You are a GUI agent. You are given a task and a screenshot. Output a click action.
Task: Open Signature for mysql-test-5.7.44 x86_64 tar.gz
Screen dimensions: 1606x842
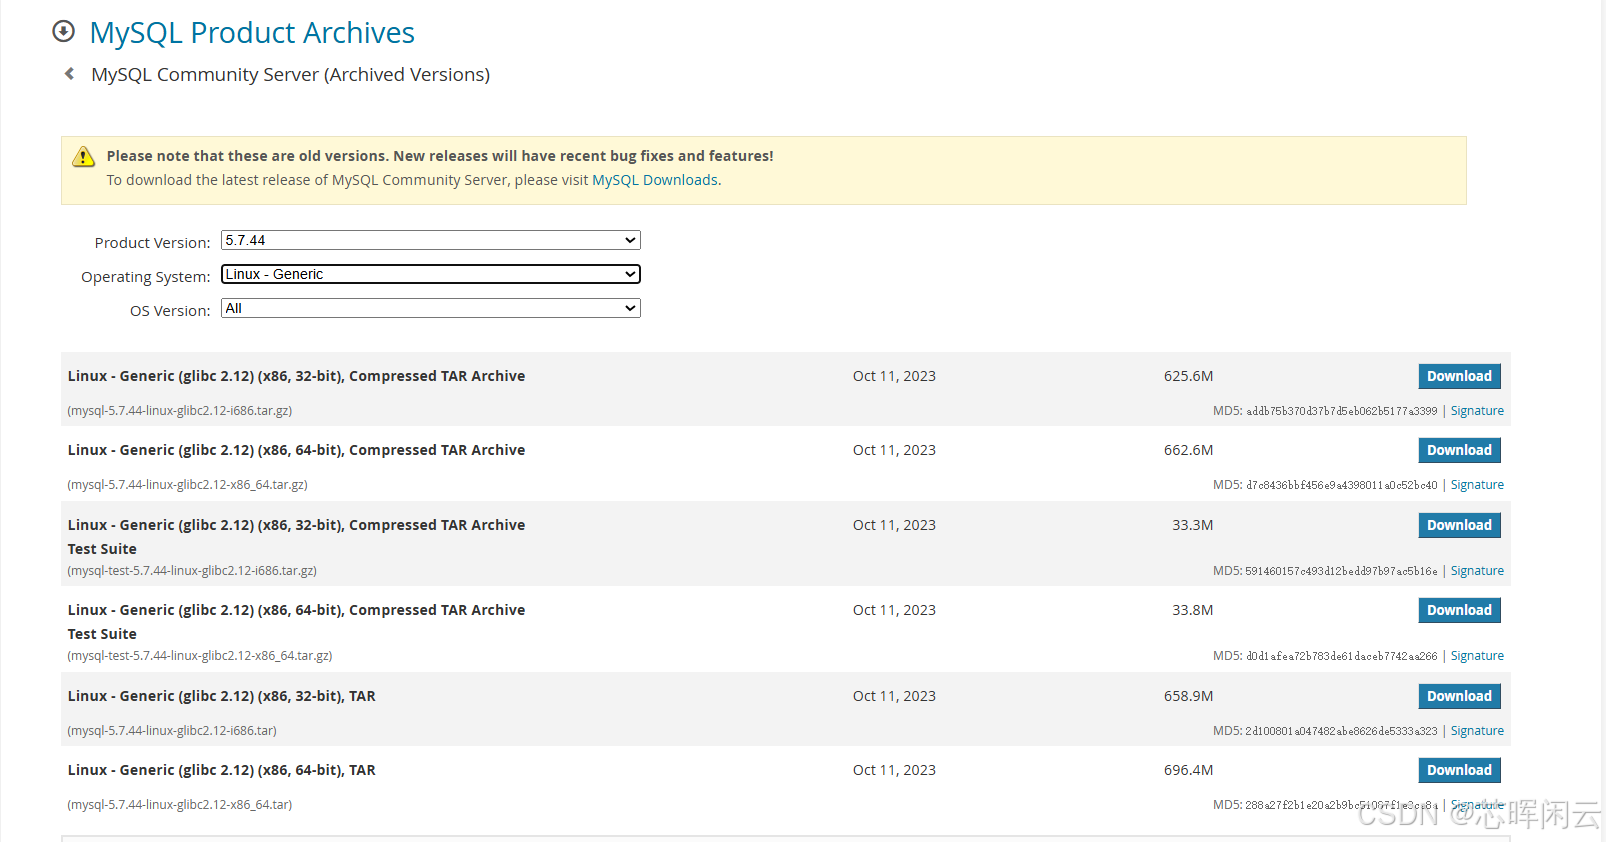[1477, 656]
